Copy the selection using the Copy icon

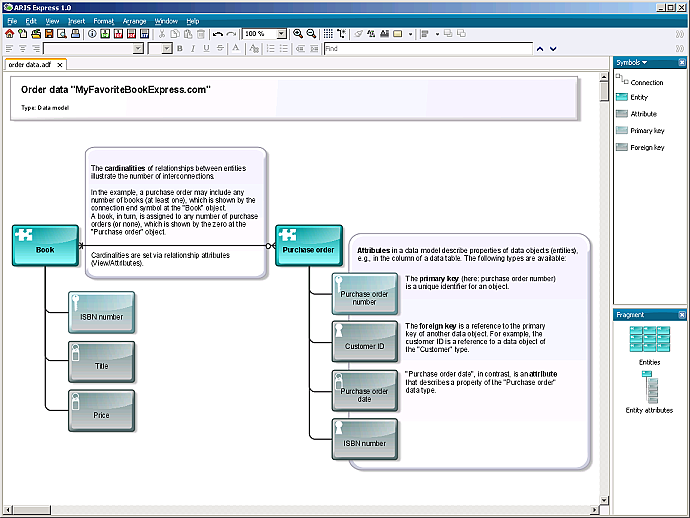coord(175,34)
